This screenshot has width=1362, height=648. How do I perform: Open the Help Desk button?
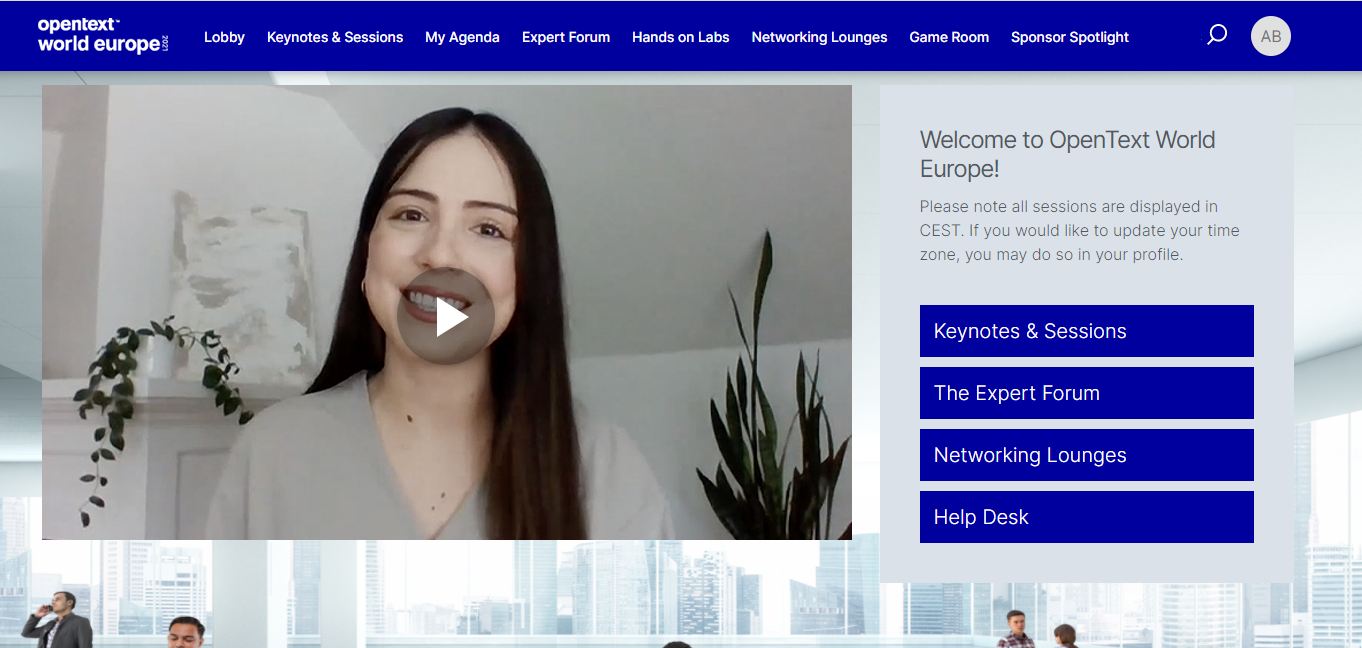pos(1087,517)
